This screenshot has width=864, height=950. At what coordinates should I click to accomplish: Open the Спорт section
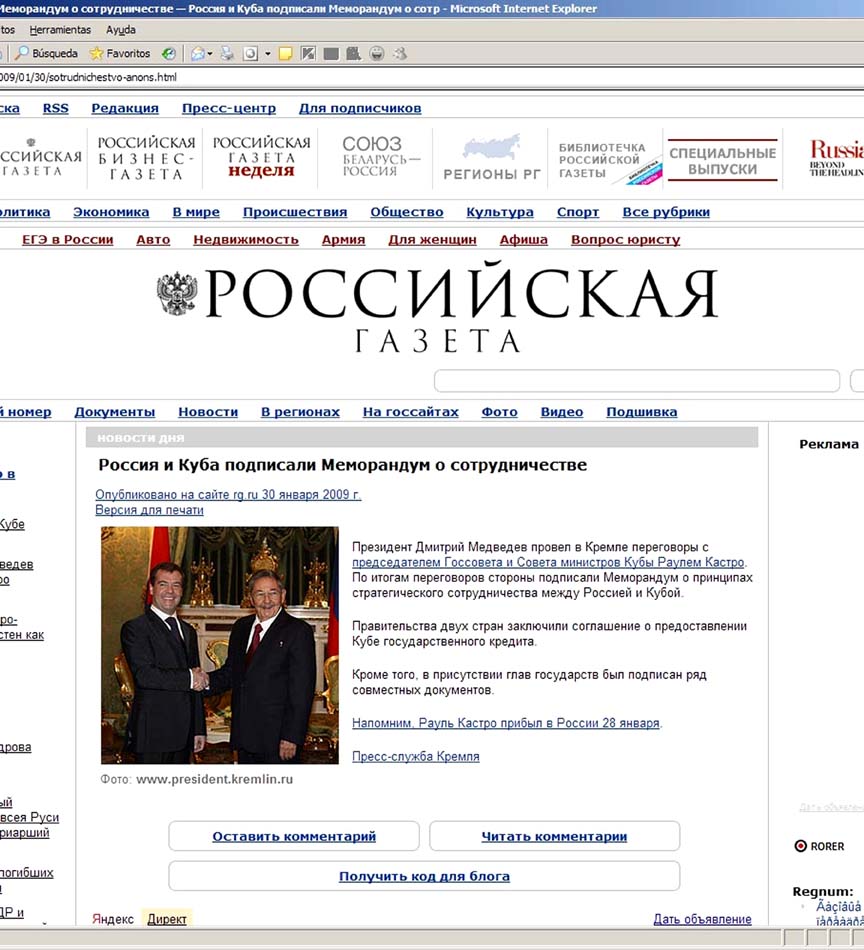point(578,212)
